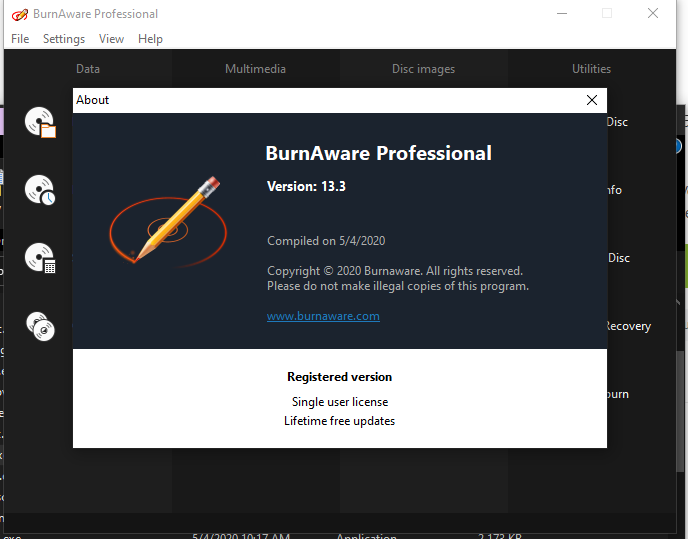688x539 pixels.
Task: Click the Data category header
Action: pos(88,69)
